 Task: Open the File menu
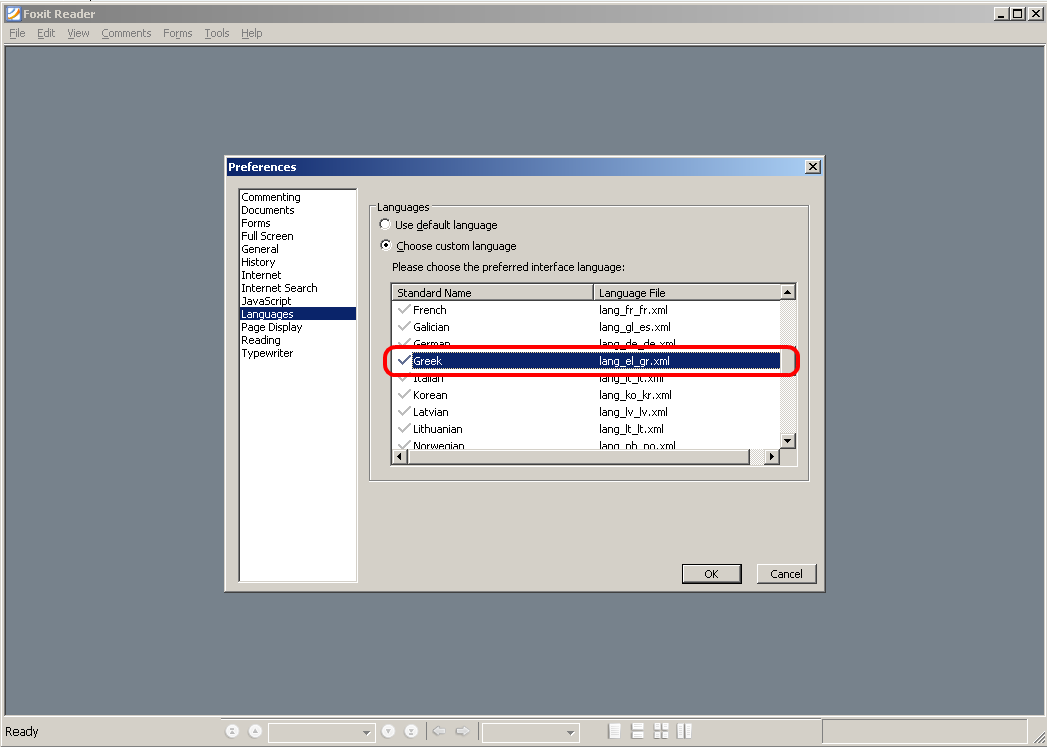coord(17,33)
